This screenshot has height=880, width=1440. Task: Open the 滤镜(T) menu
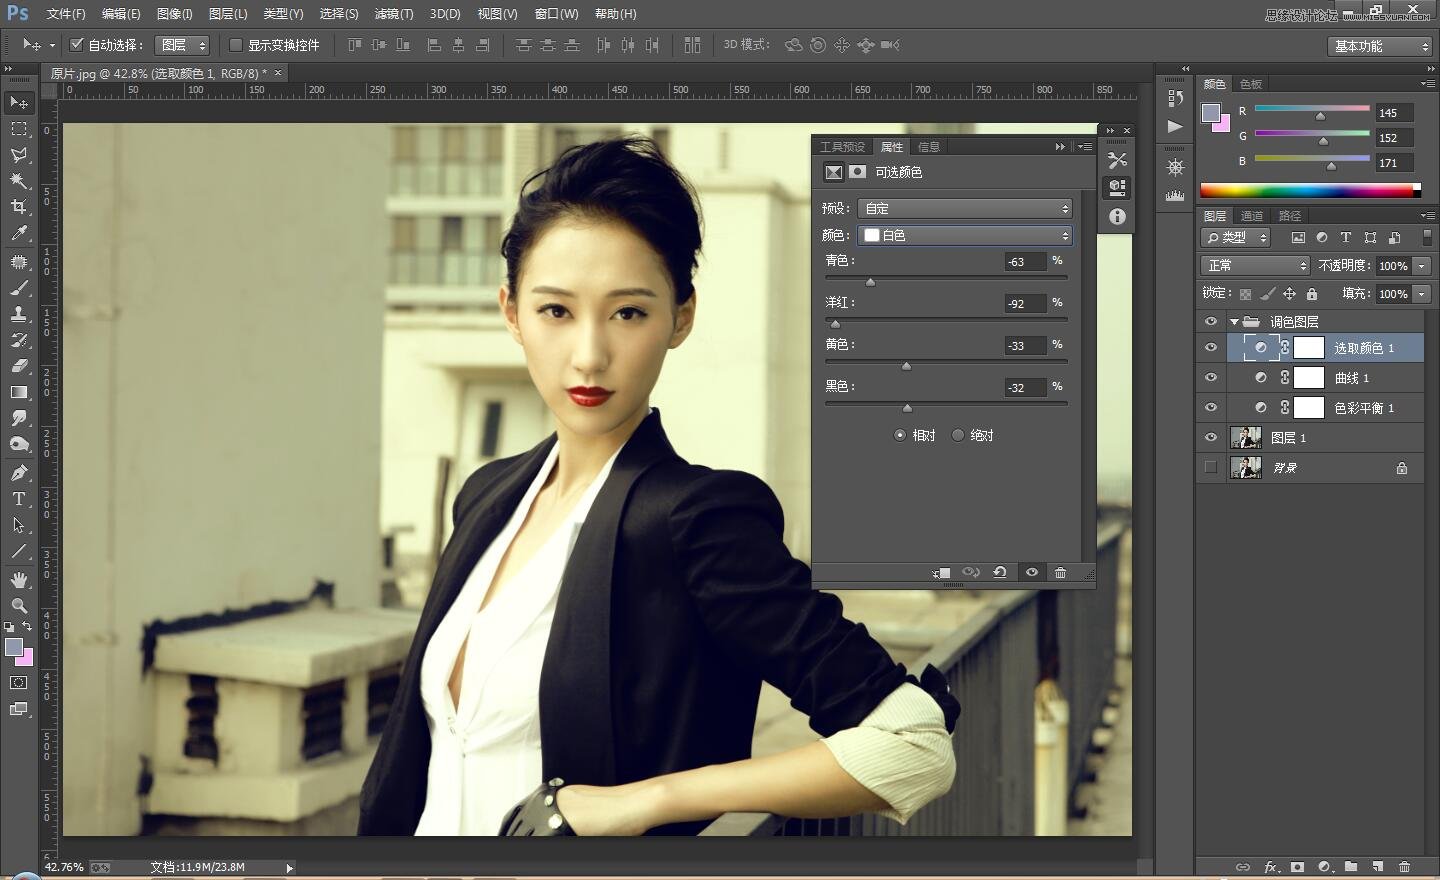(x=393, y=14)
